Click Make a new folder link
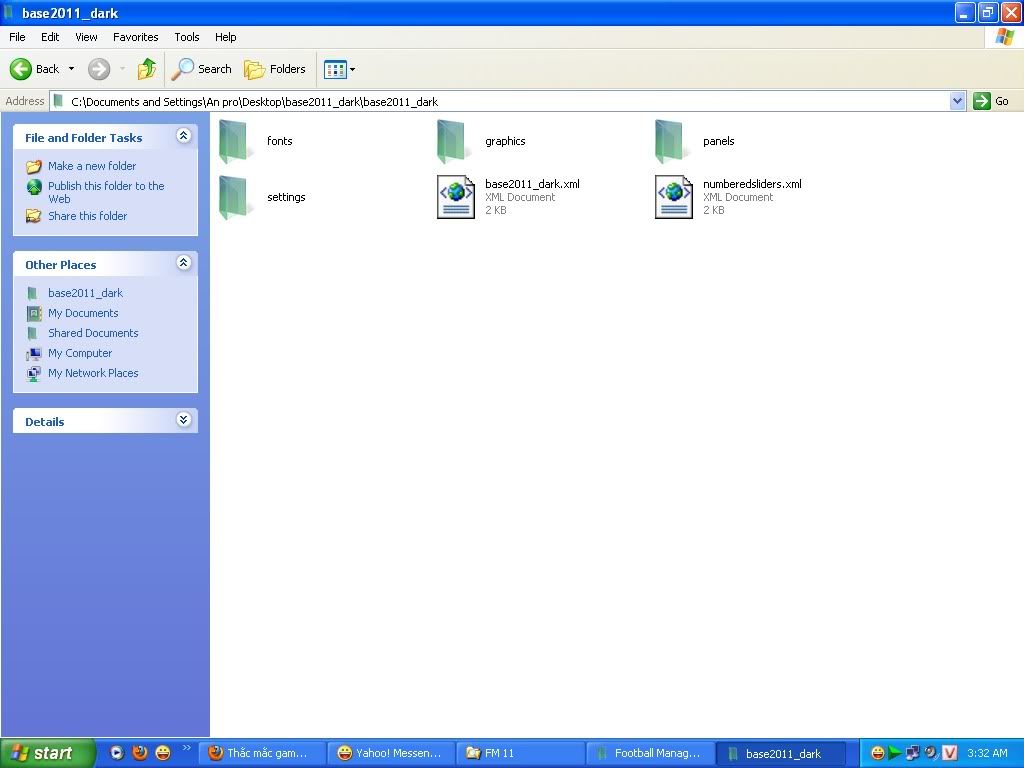This screenshot has width=1024, height=768. click(92, 166)
